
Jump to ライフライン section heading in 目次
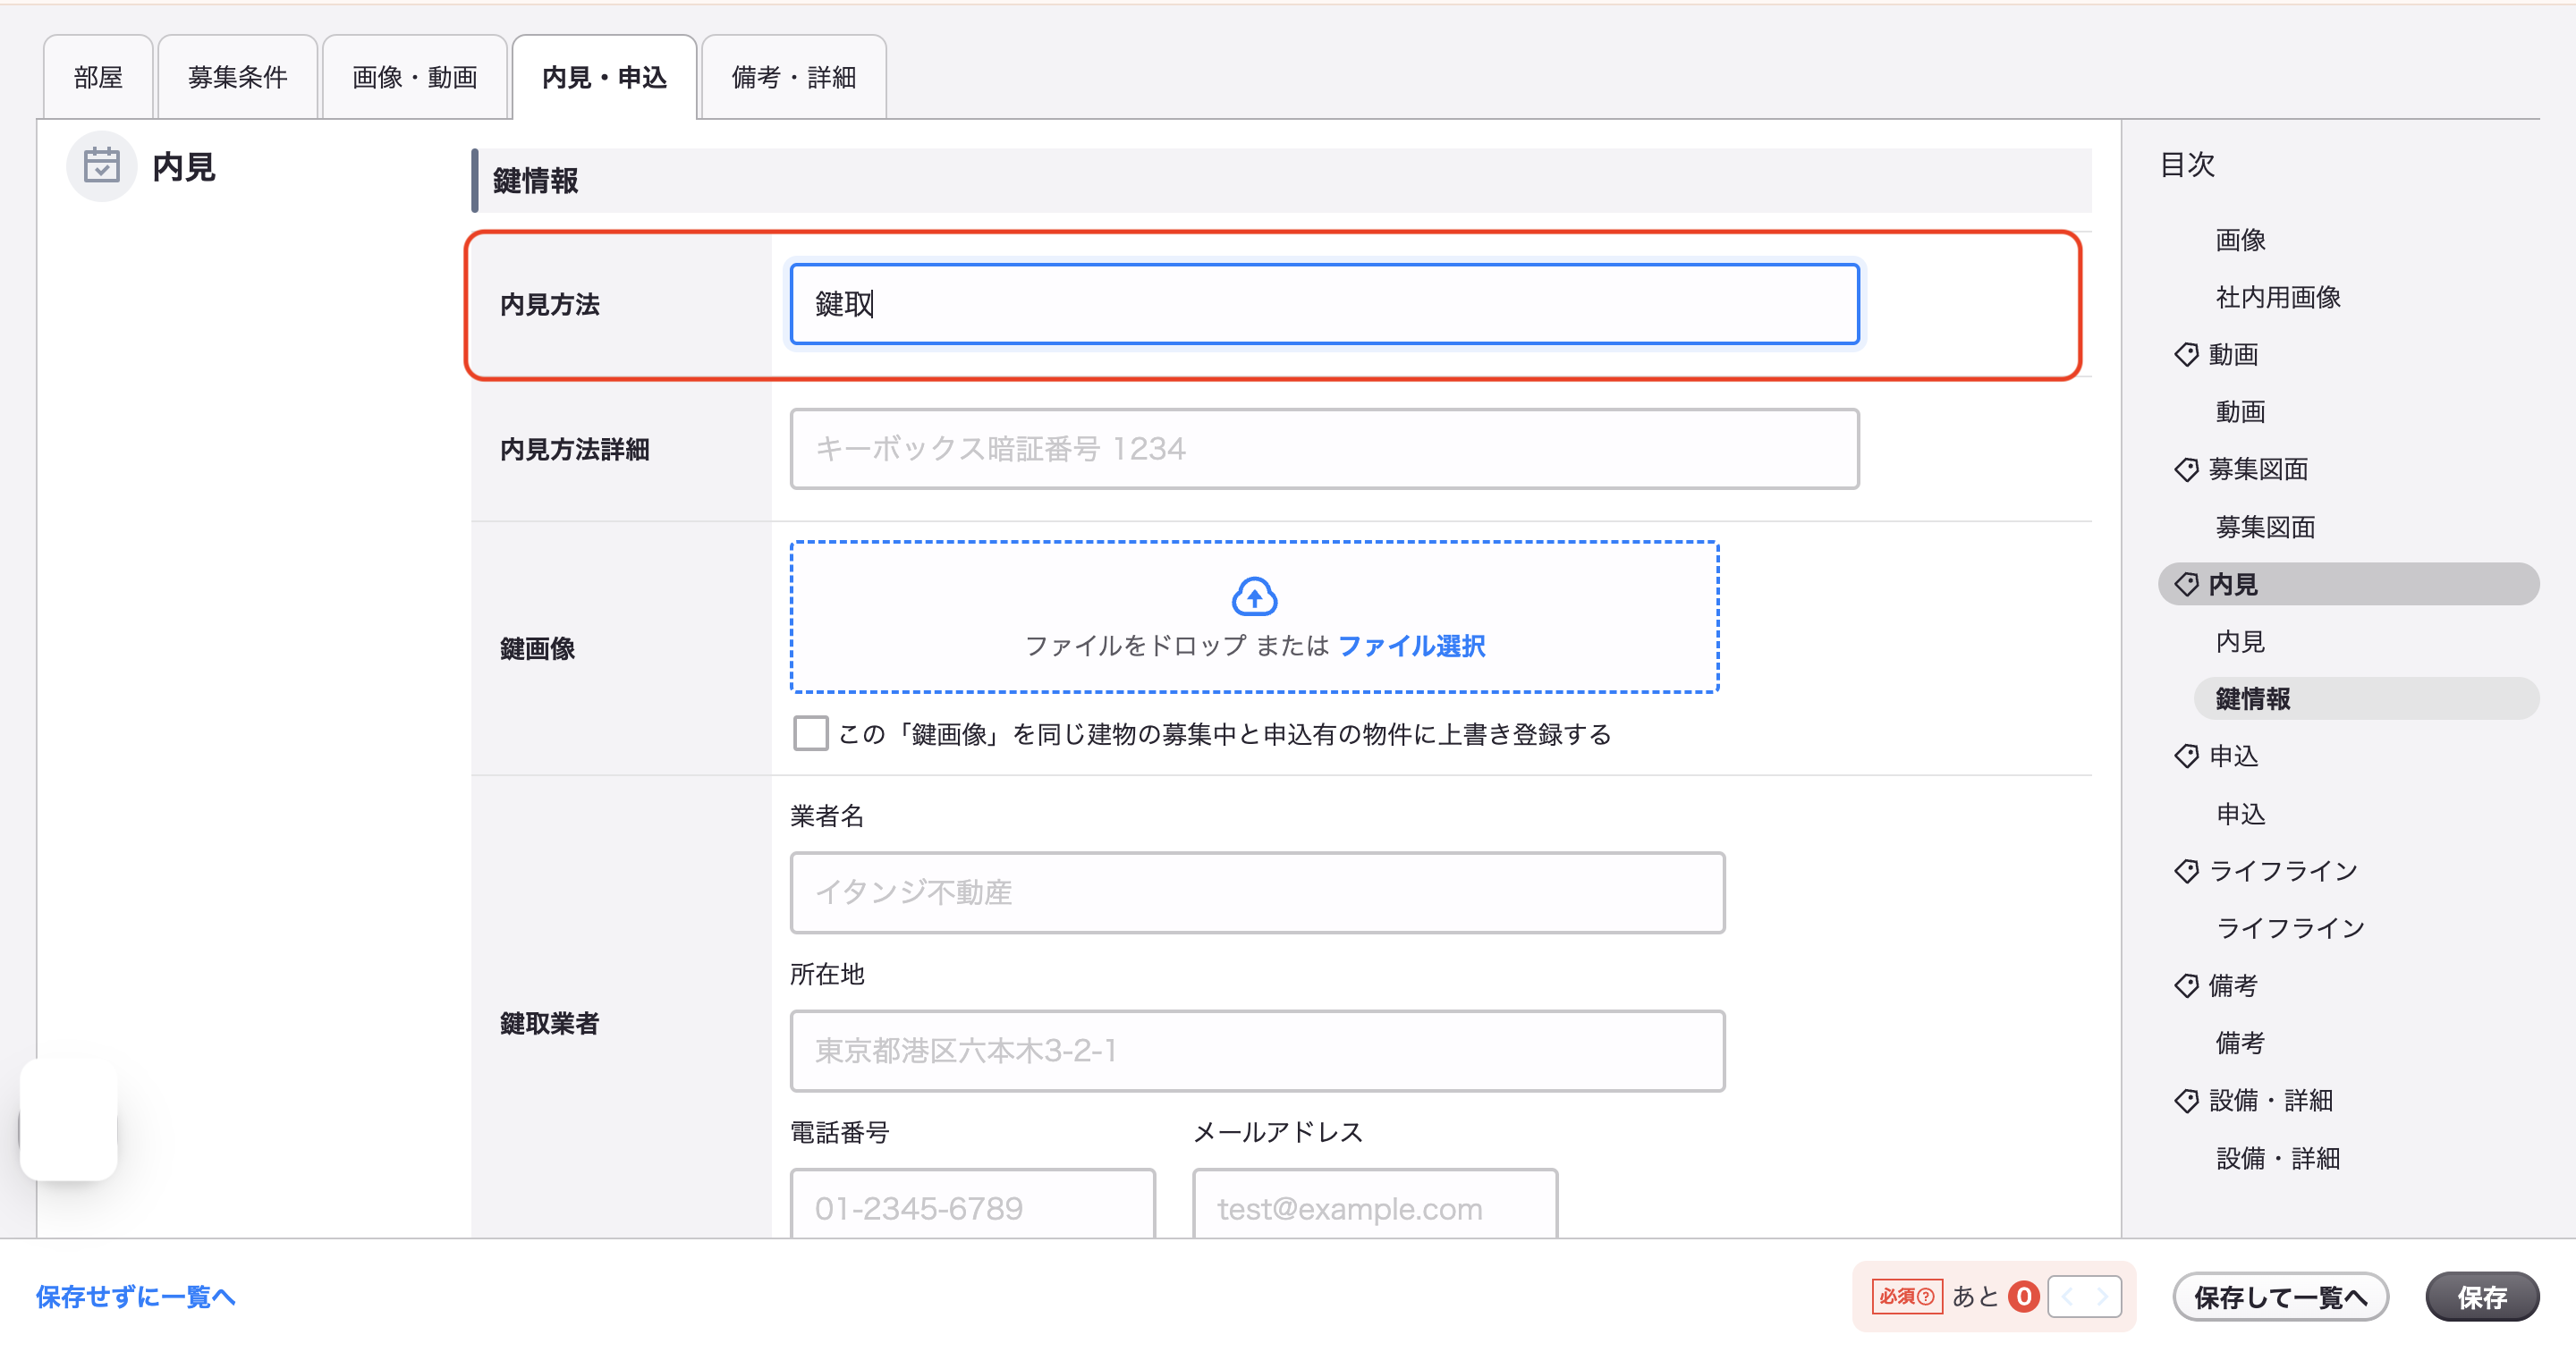coord(2283,871)
